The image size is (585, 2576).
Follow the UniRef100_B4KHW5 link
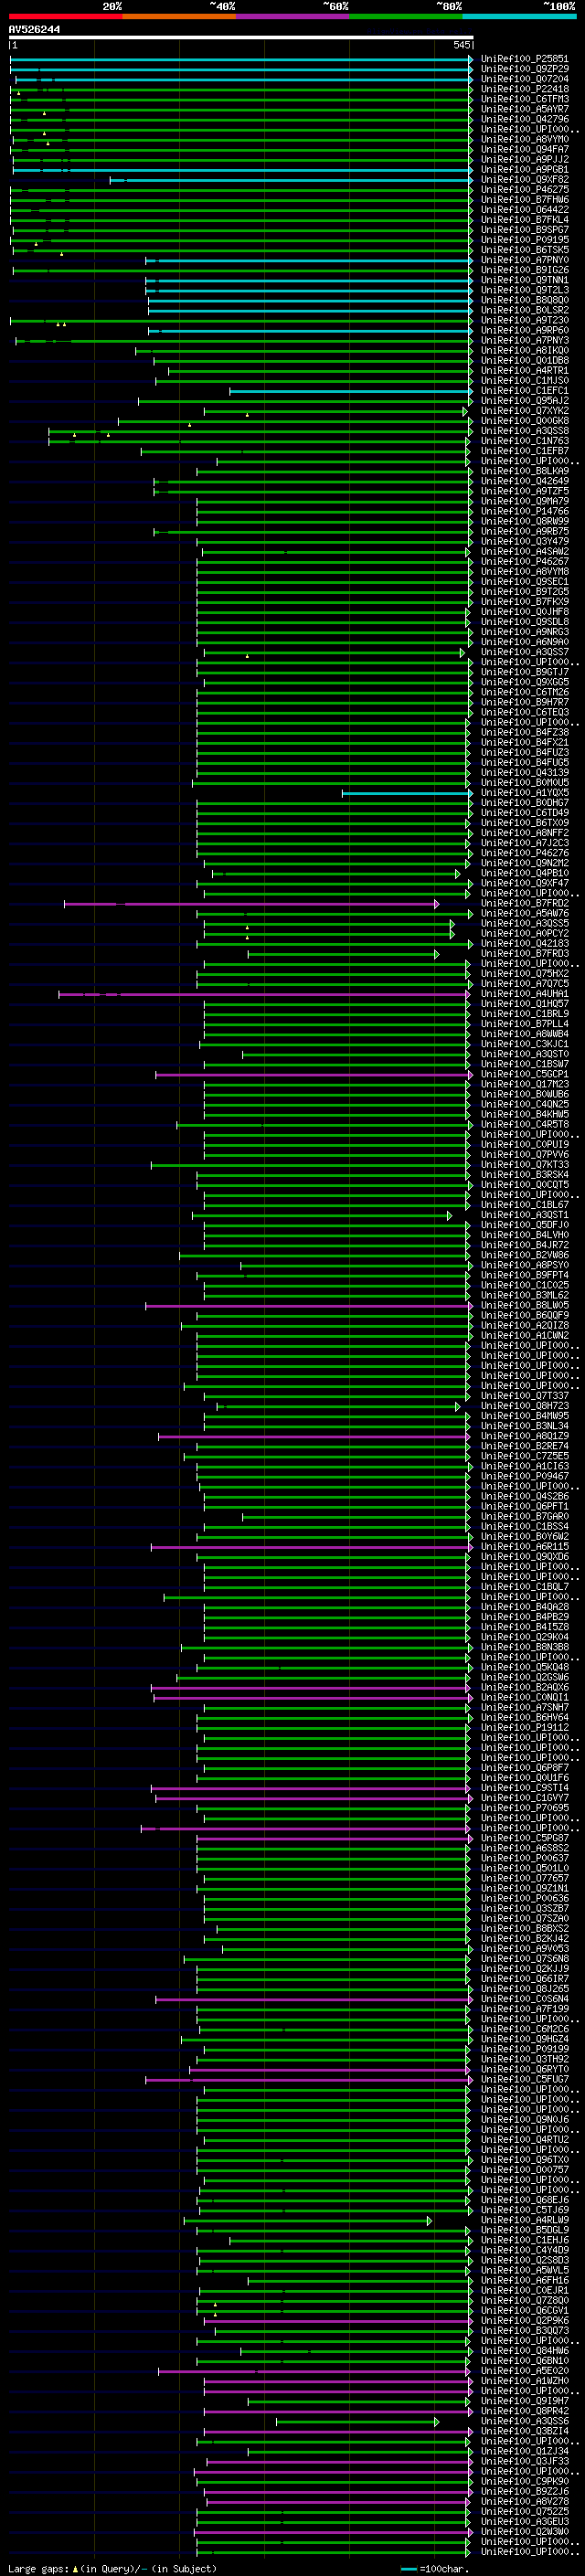[524, 1114]
